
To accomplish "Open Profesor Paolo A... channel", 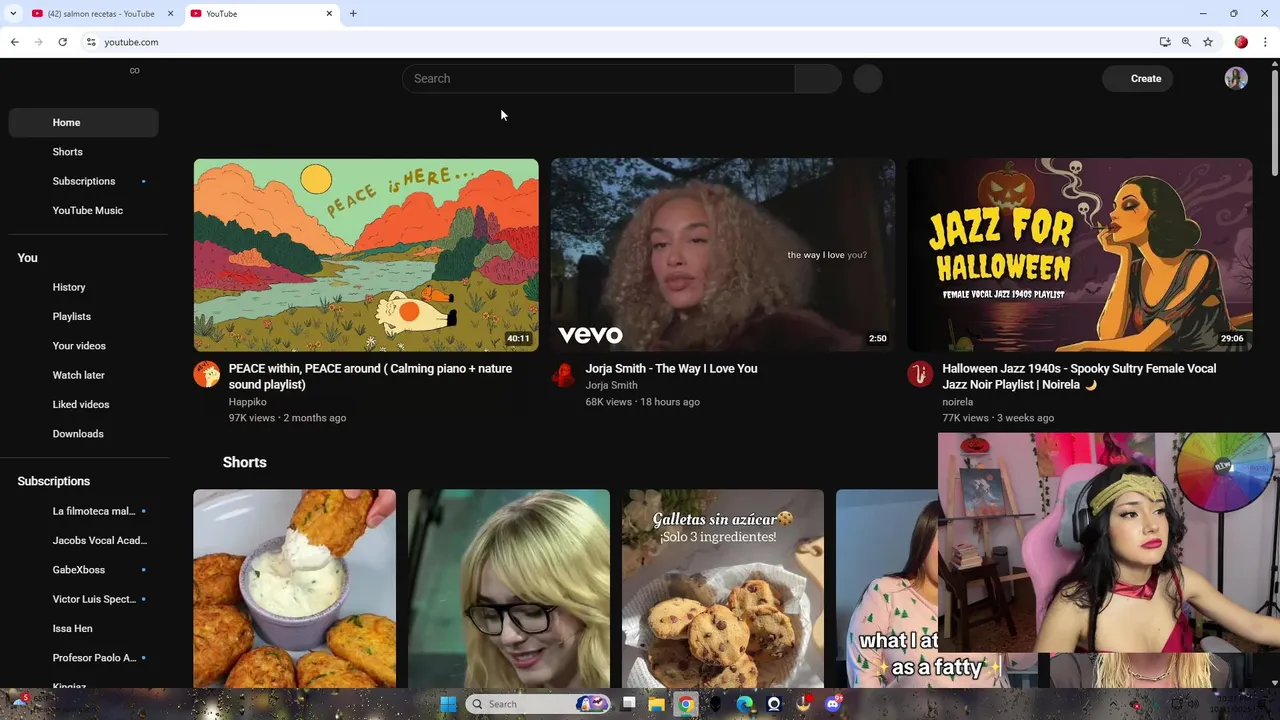I will pyautogui.click(x=83, y=658).
